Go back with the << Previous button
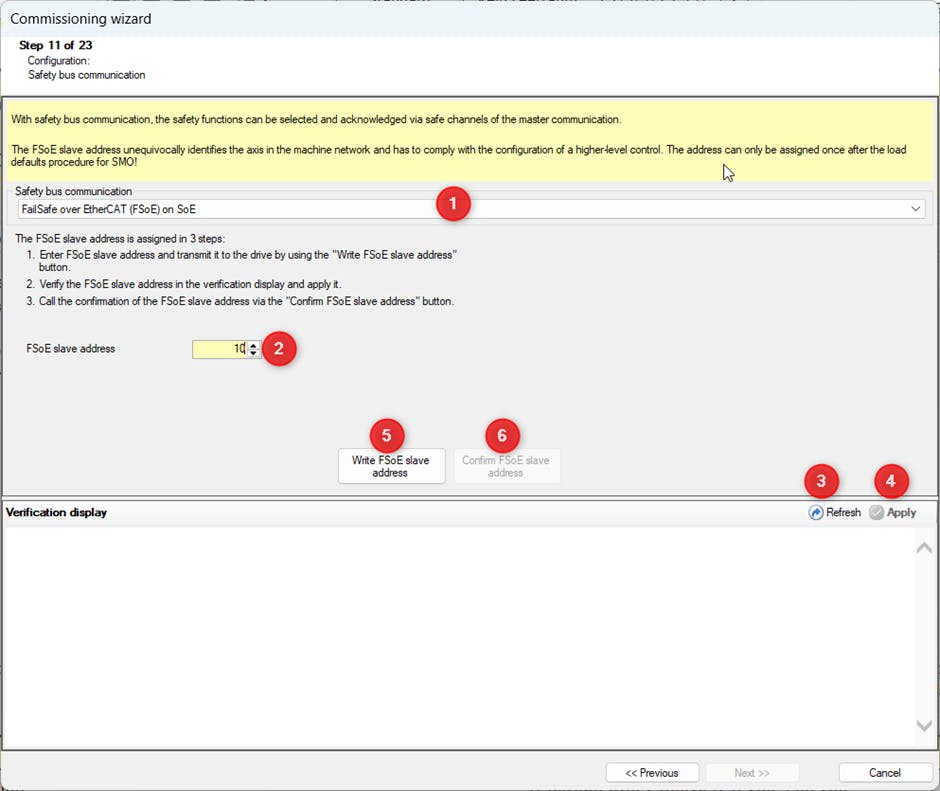Screen dimensions: 940x791 pos(652,773)
